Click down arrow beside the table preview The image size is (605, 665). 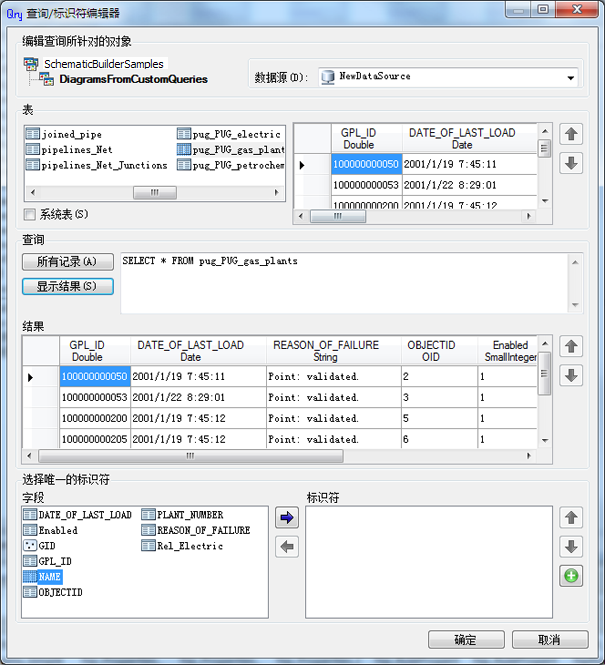[571, 163]
